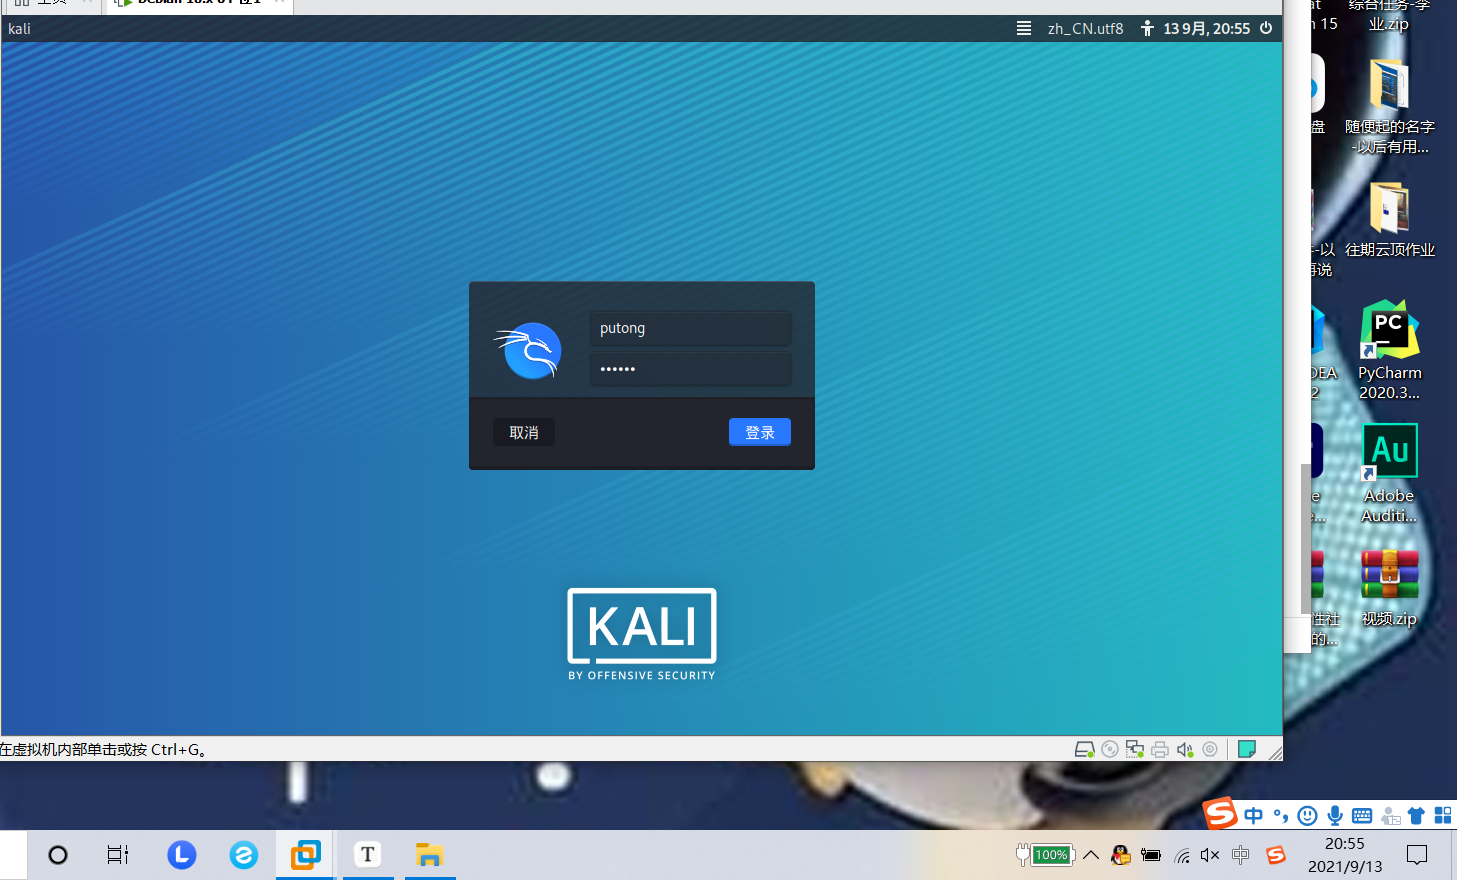
Task: Open the soft keyboard icon on Sogou toolbar
Action: coord(1362,816)
